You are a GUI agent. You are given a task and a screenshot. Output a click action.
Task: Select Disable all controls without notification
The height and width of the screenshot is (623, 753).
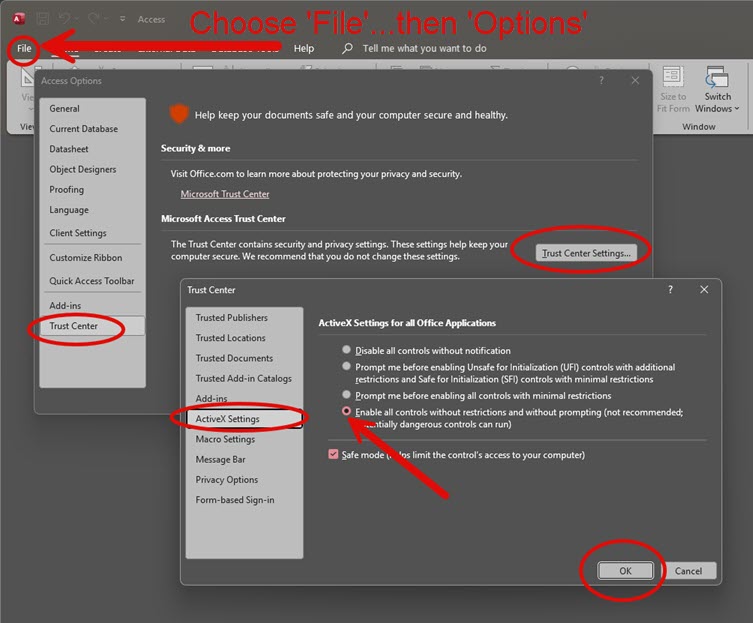(x=347, y=351)
